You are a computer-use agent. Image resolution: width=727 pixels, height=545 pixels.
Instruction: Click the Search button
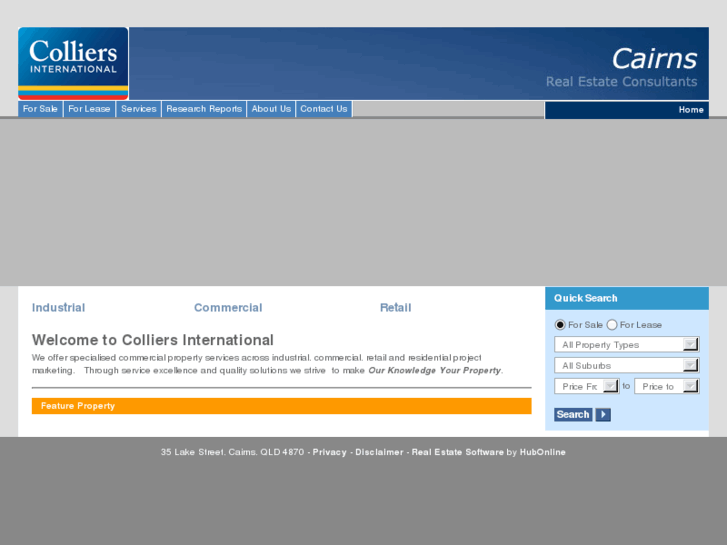tap(573, 415)
